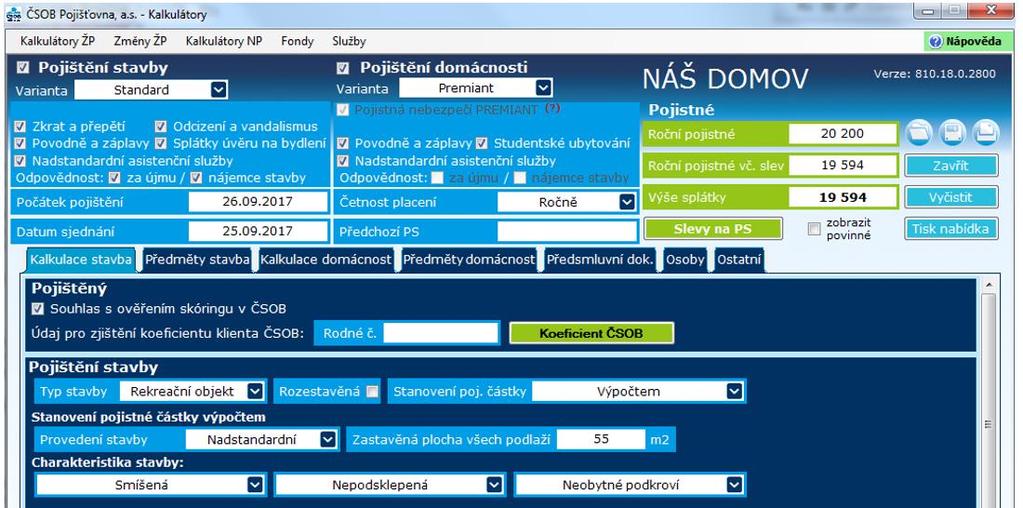Viewport: 1023px width, 508px height.
Task: Switch to Předměty domácnost tab
Action: (x=469, y=260)
